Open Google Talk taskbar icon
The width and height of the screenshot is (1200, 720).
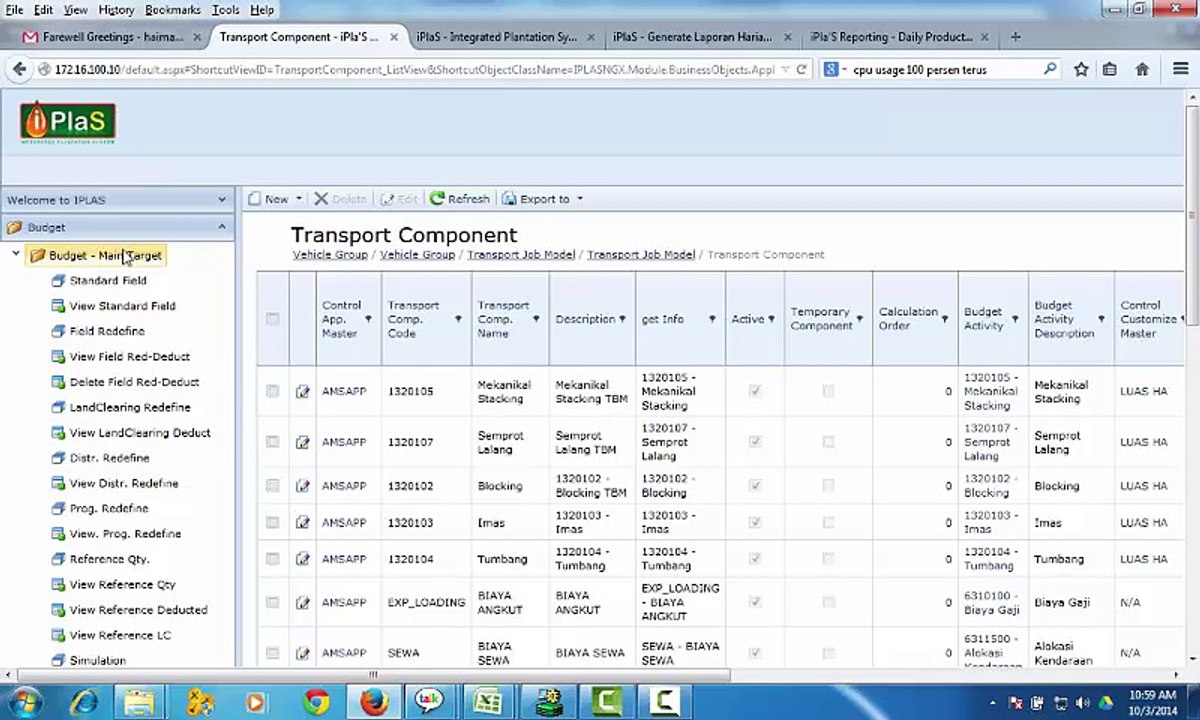430,701
